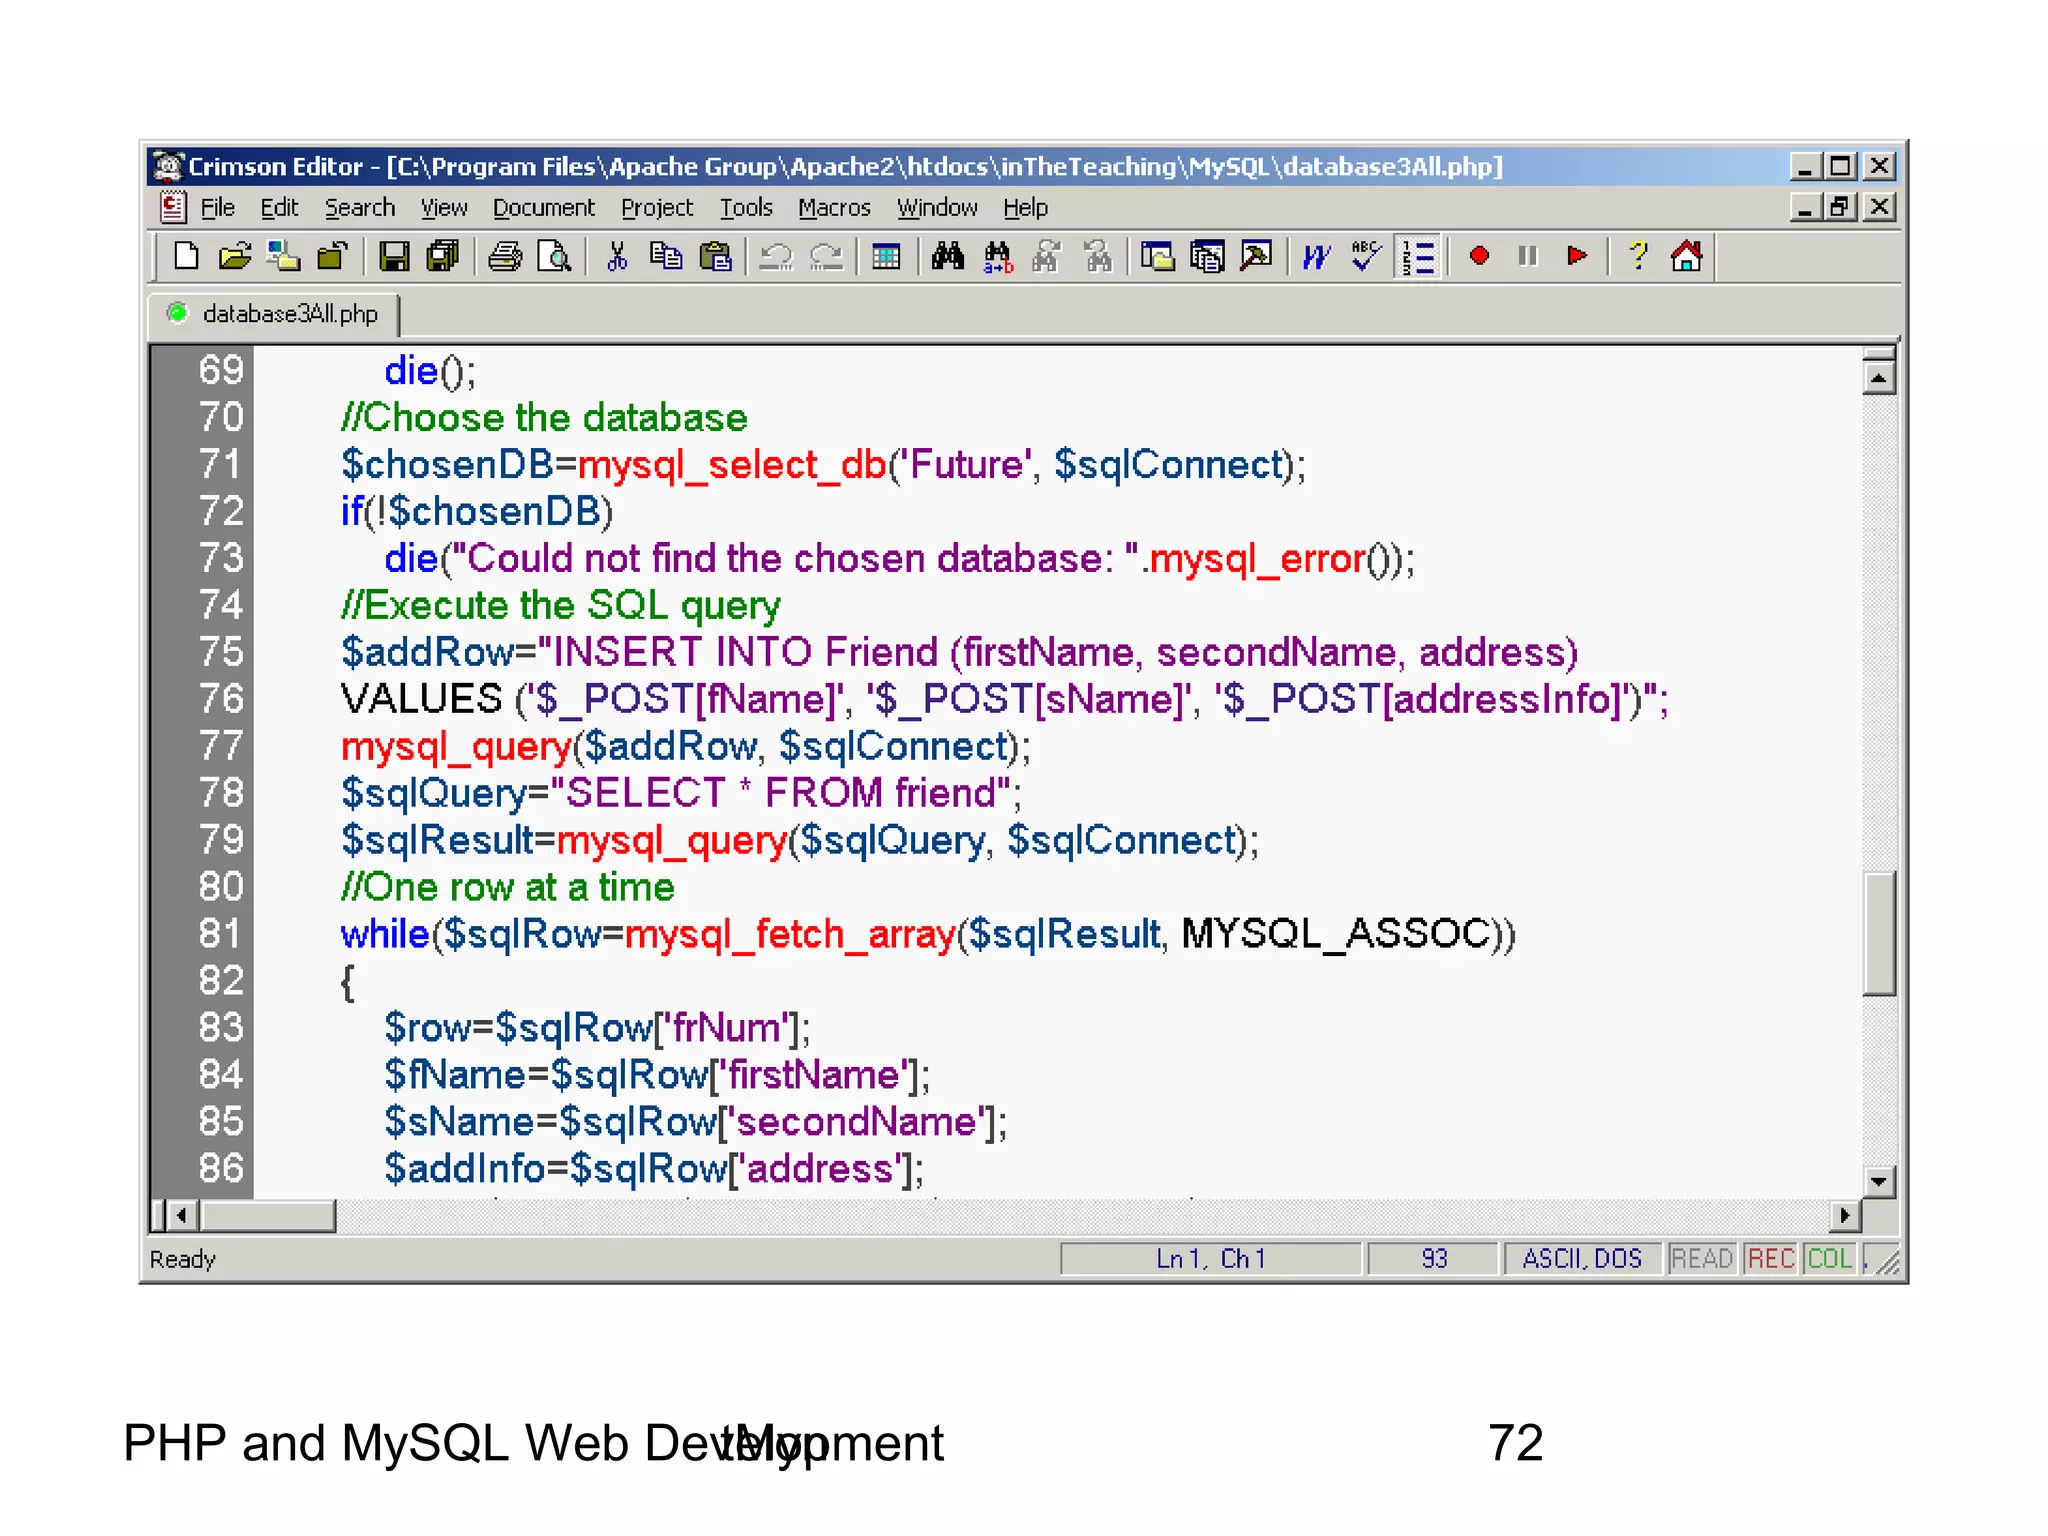Screen dimensions: 2048x1536
Task: Copy selection with the Copy icon
Action: 666,257
